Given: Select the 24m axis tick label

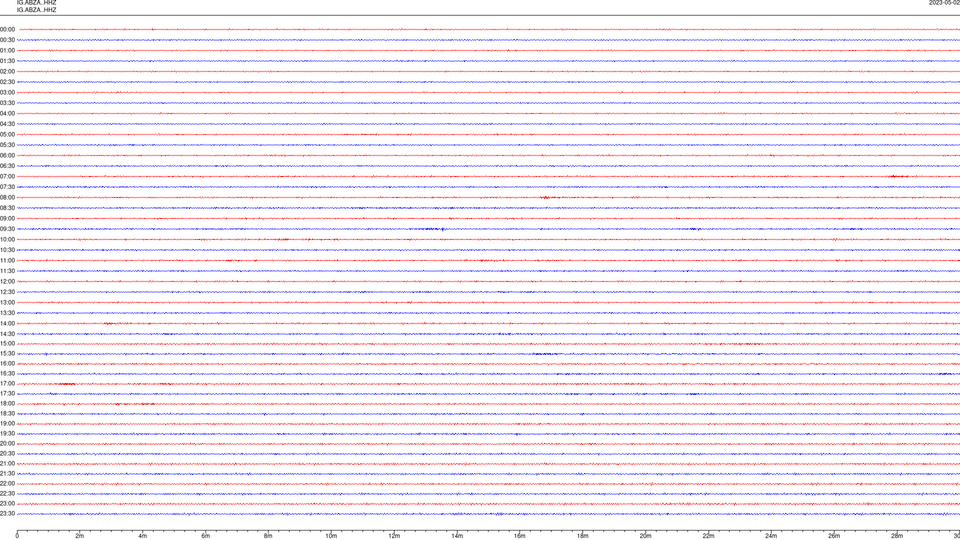Looking at the screenshot, I should pos(771,536).
